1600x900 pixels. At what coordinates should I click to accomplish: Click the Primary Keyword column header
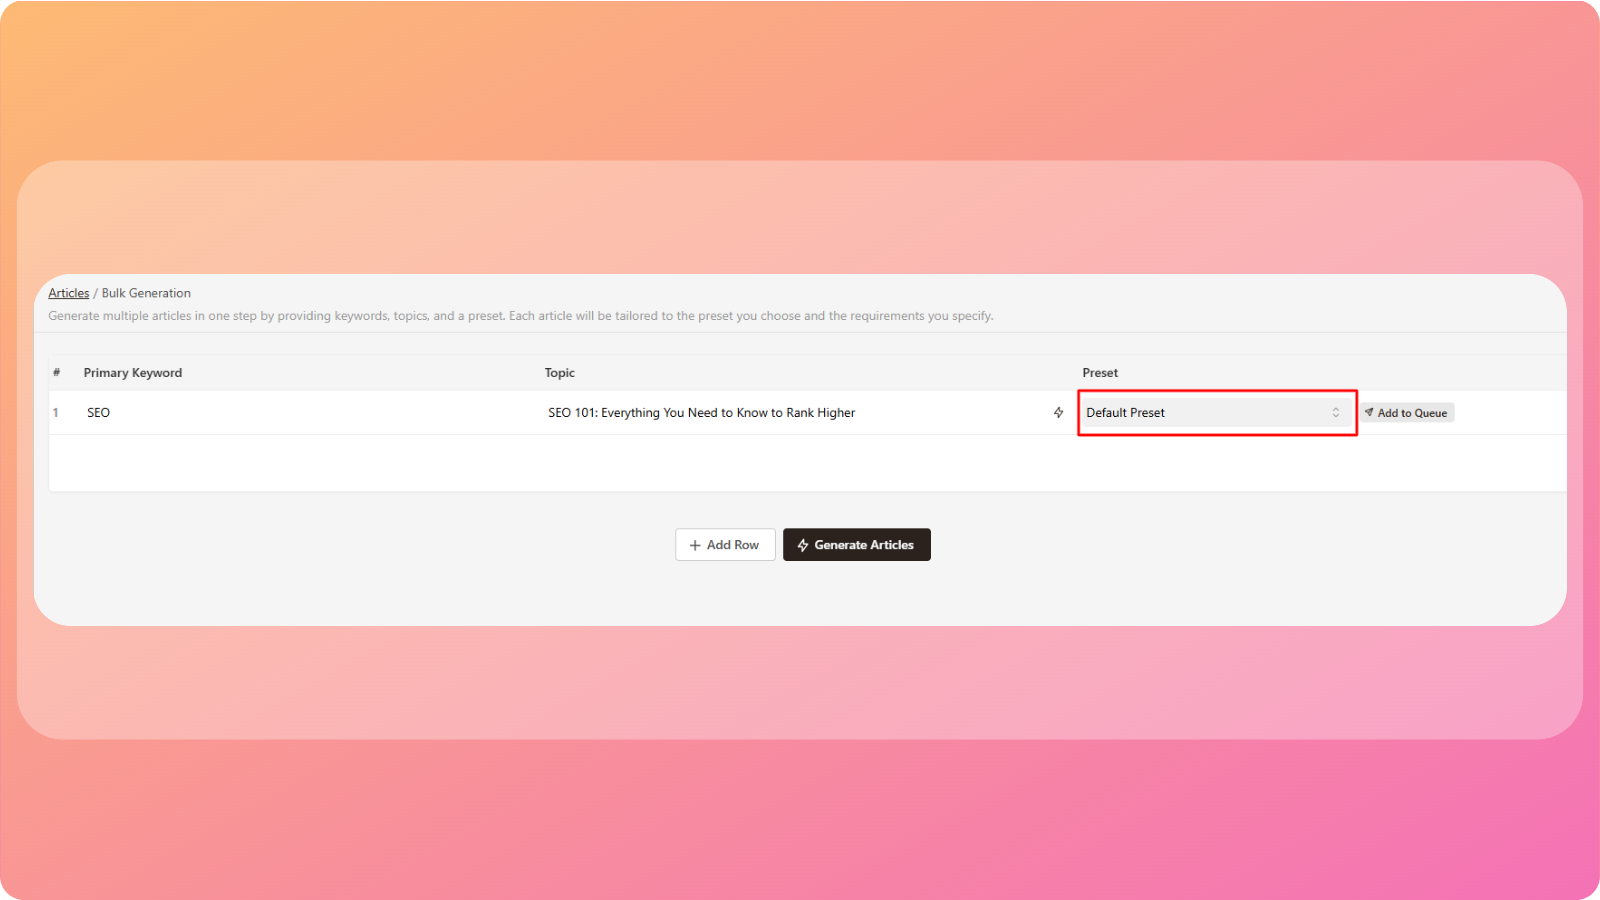(x=133, y=373)
